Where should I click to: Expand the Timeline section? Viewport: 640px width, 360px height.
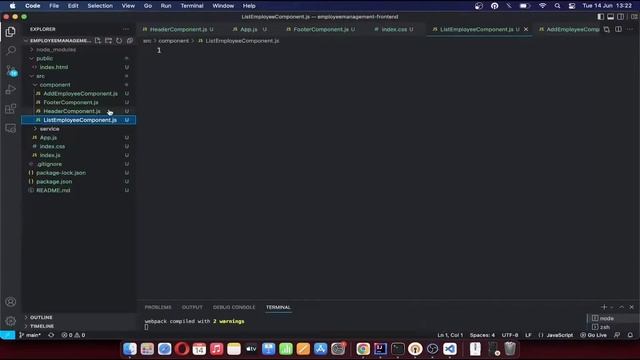(x=42, y=326)
